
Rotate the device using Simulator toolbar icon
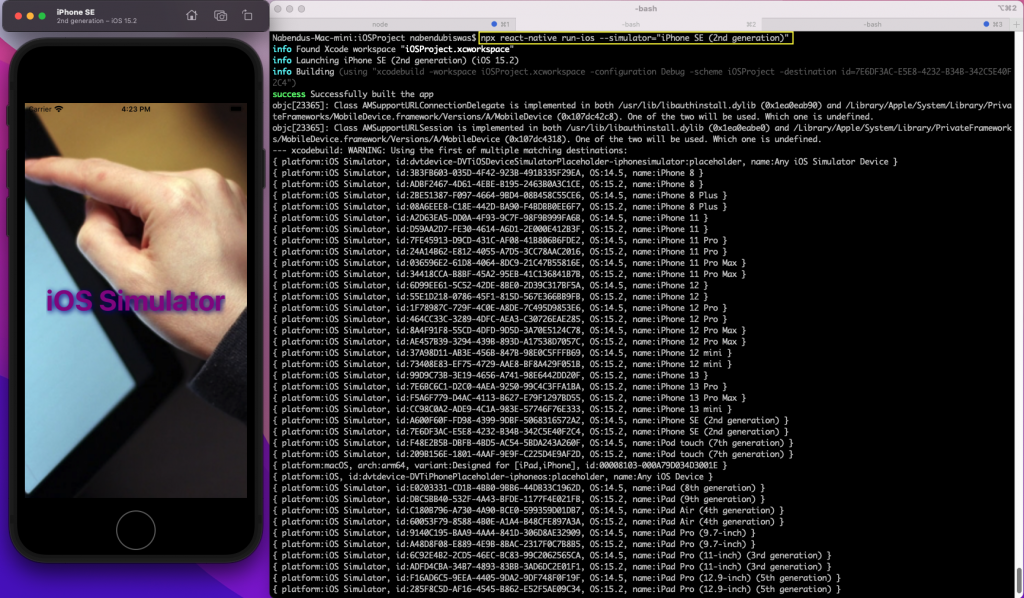[248, 15]
